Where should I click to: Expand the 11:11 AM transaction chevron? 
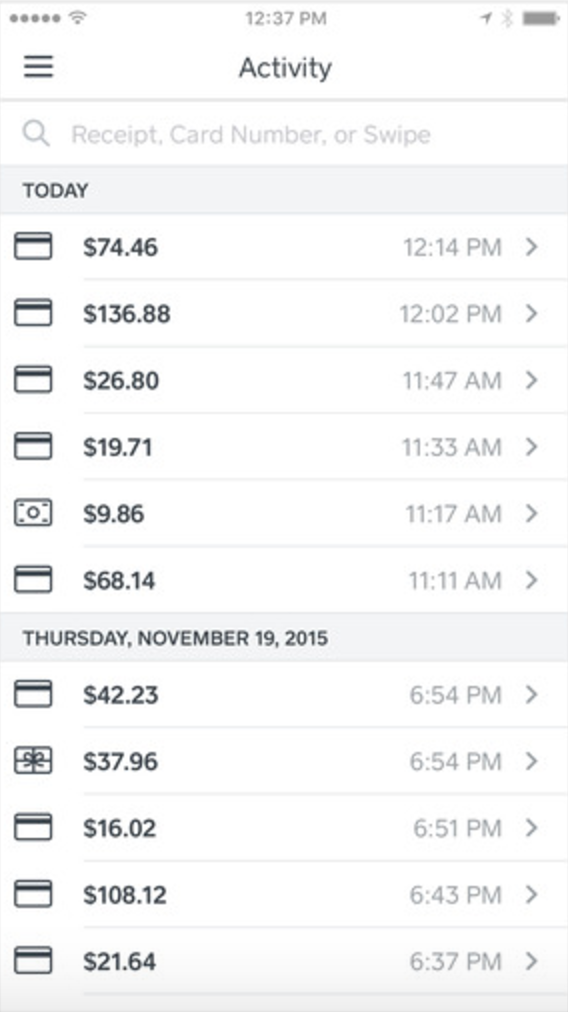pyautogui.click(x=531, y=580)
